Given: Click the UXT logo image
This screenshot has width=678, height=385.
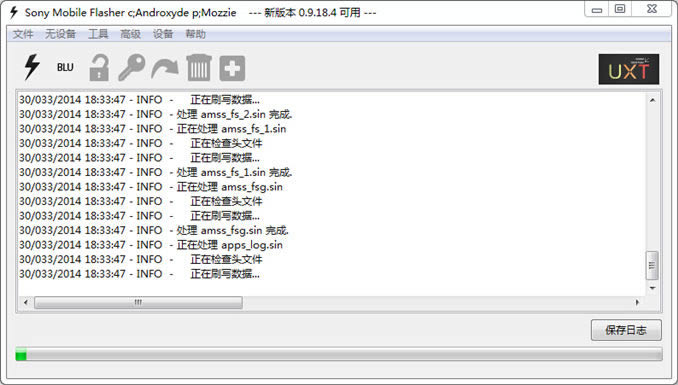Looking at the screenshot, I should [629, 69].
